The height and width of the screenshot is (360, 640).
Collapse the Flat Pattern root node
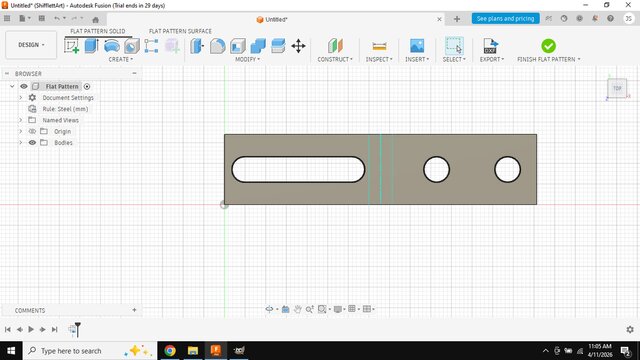click(12, 86)
